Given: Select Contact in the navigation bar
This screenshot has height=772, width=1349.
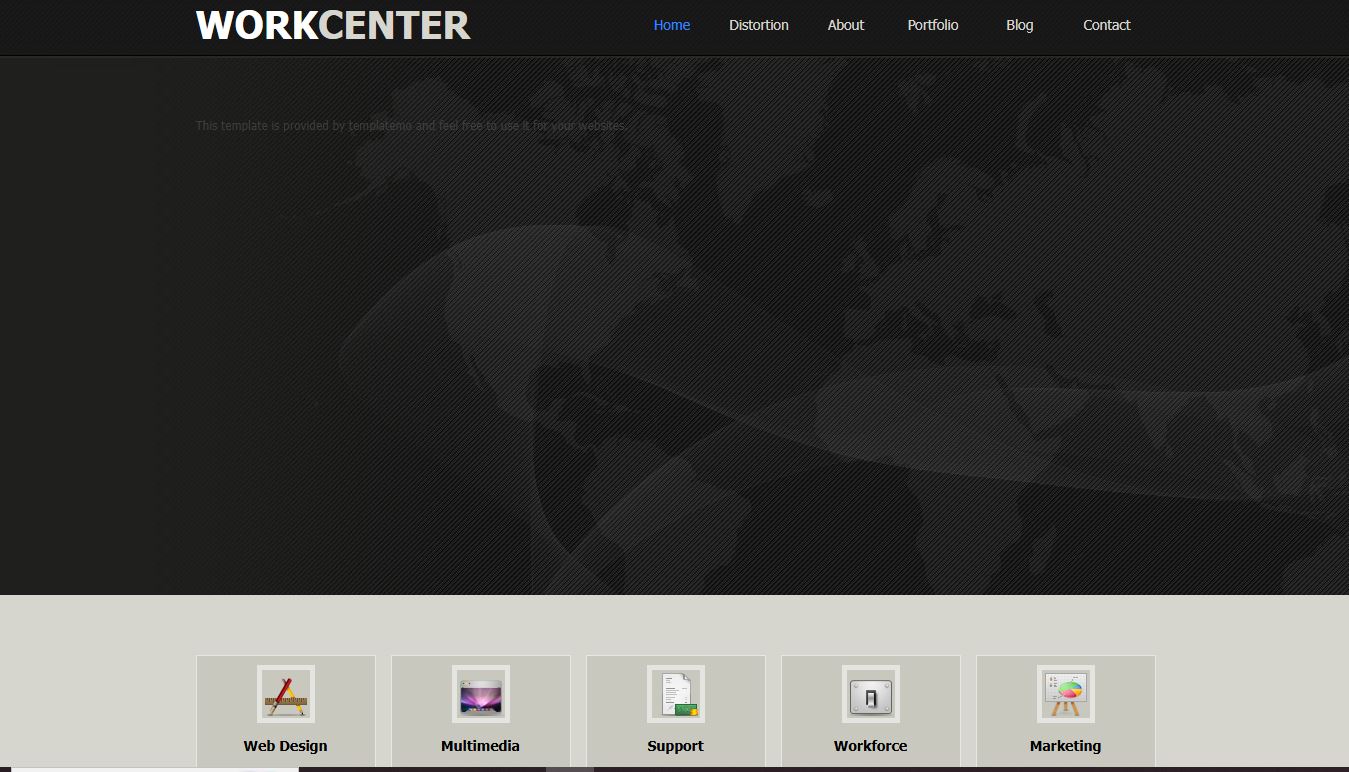Looking at the screenshot, I should point(1106,25).
